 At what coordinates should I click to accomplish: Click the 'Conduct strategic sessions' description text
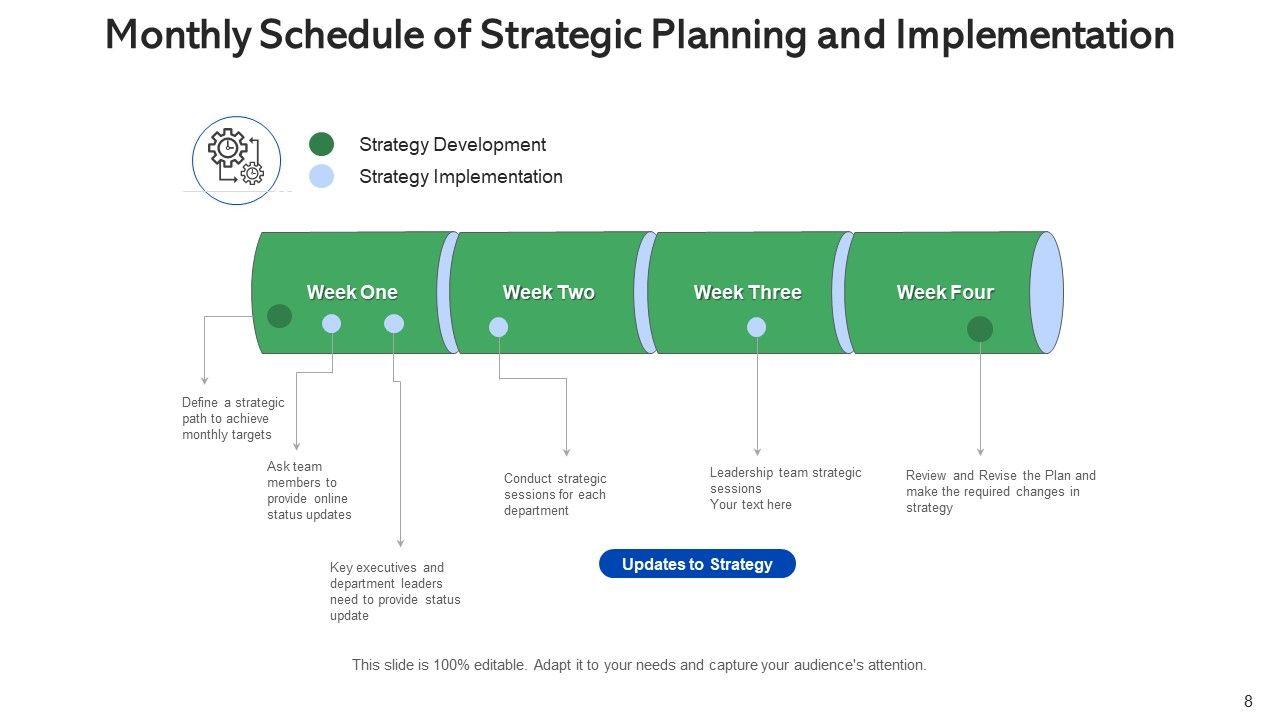pos(555,494)
